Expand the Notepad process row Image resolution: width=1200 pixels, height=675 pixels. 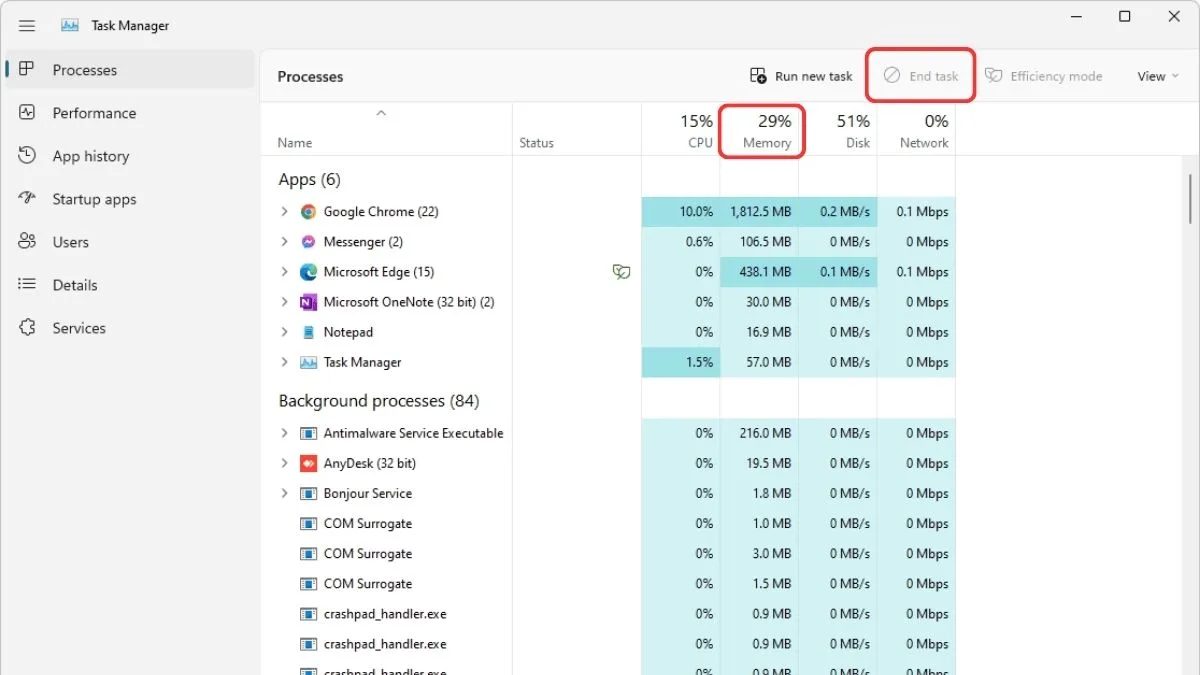(284, 332)
